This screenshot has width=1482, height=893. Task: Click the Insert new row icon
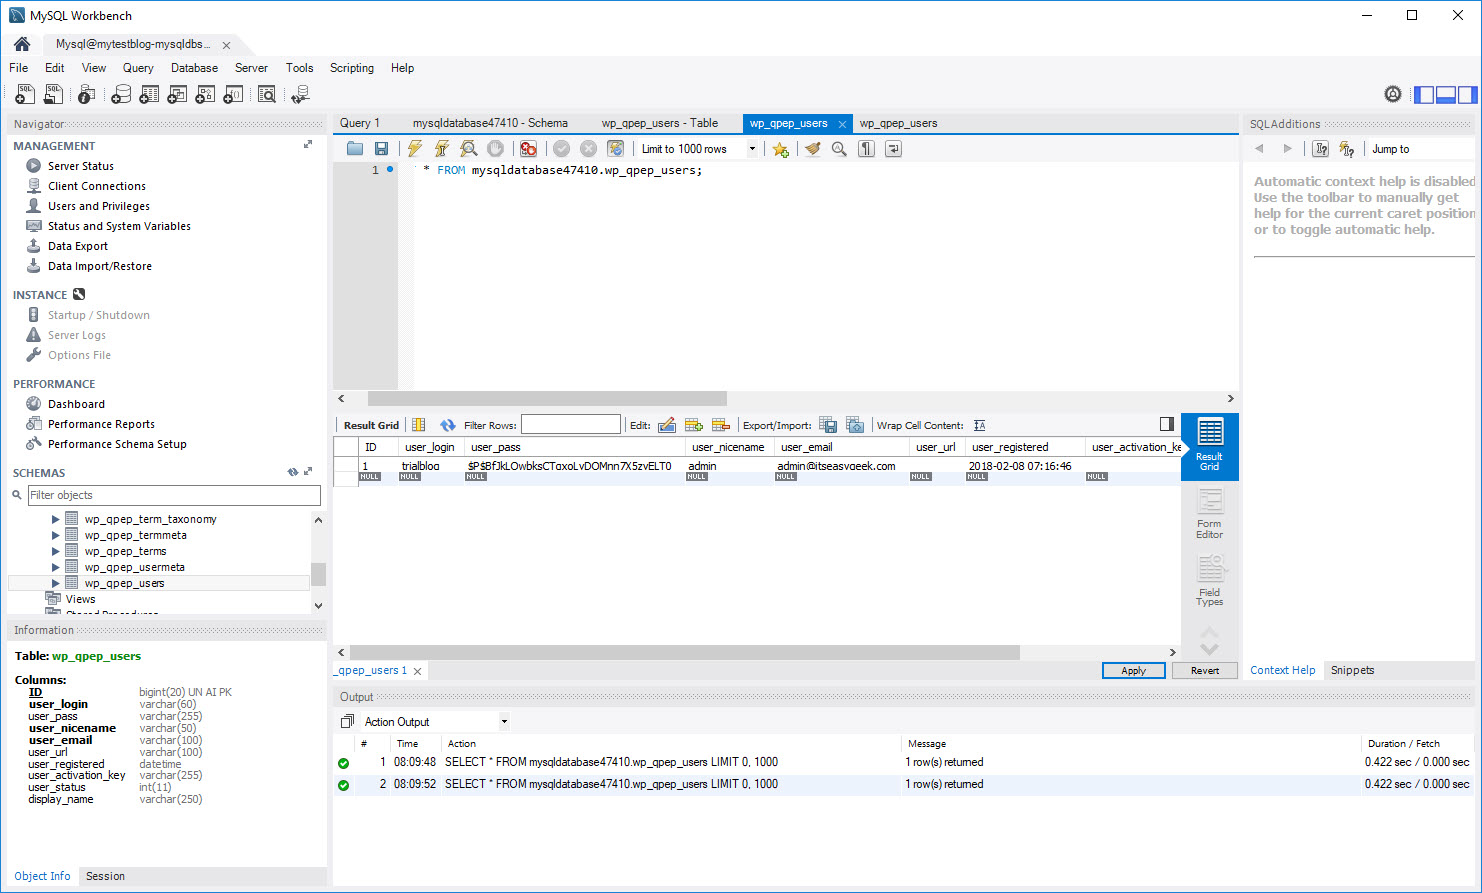coord(693,424)
